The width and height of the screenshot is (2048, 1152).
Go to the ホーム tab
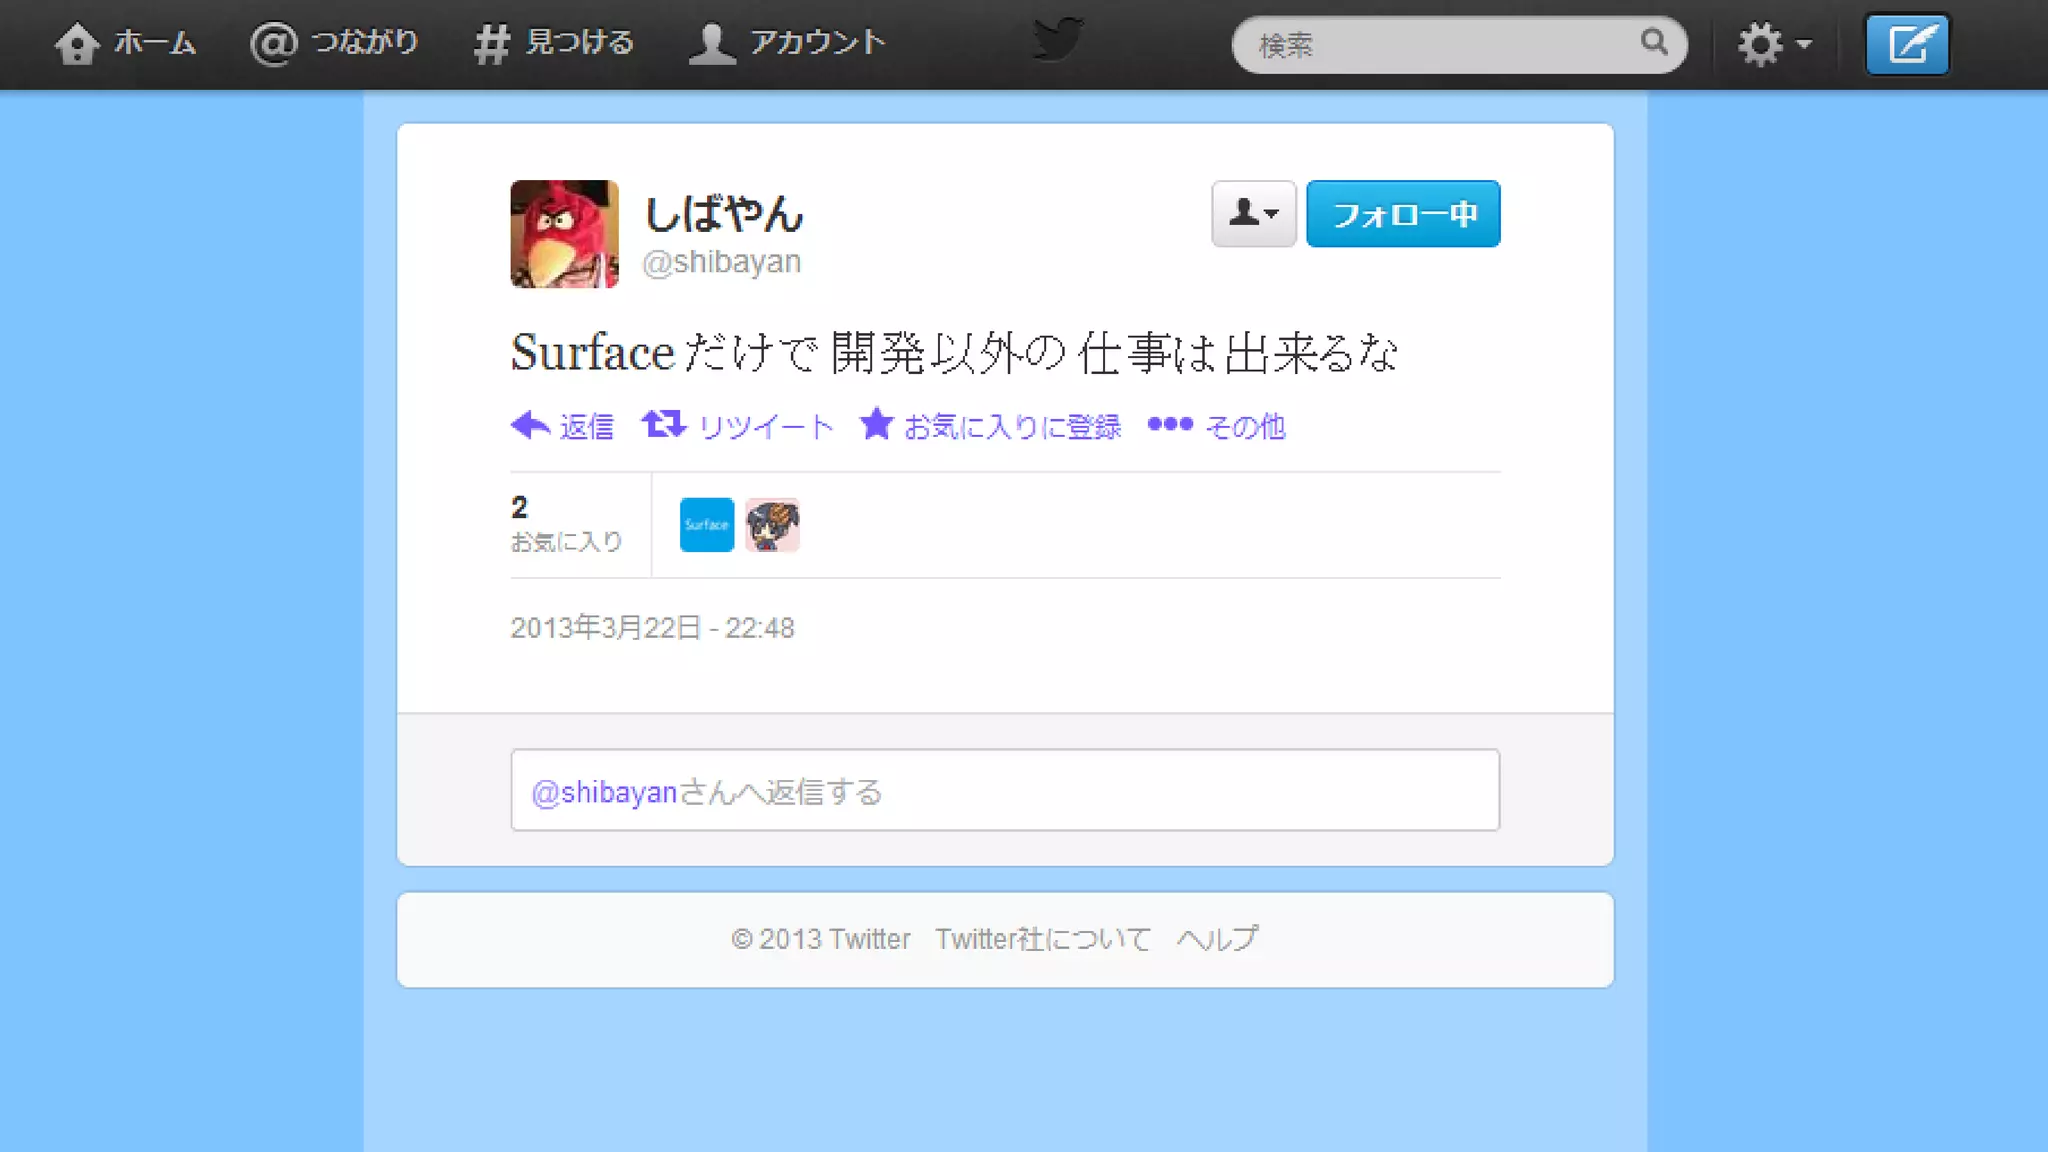pyautogui.click(x=125, y=43)
